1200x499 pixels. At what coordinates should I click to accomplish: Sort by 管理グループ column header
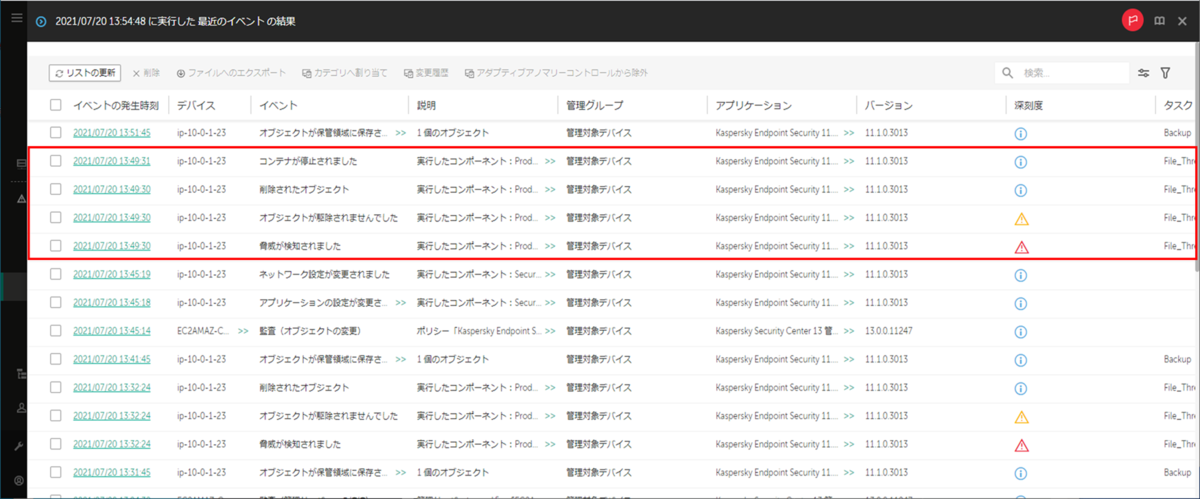pyautogui.click(x=597, y=105)
